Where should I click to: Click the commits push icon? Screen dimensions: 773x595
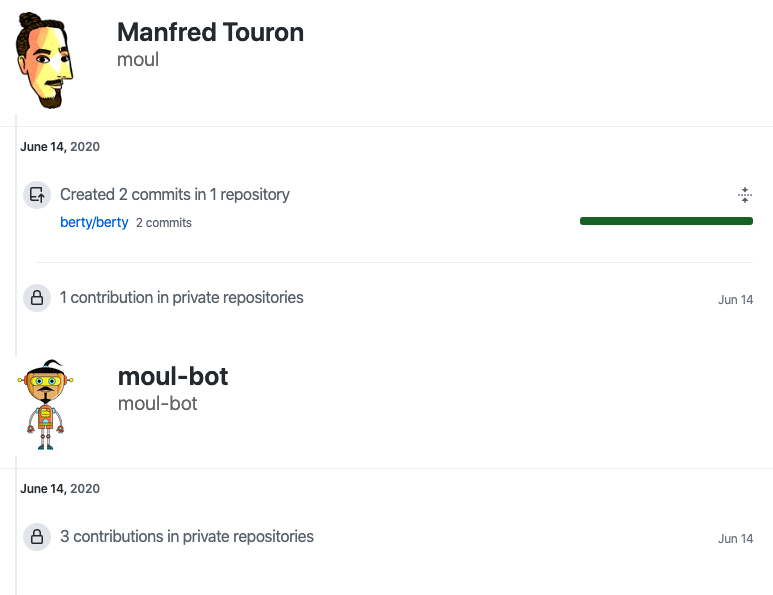pos(37,195)
